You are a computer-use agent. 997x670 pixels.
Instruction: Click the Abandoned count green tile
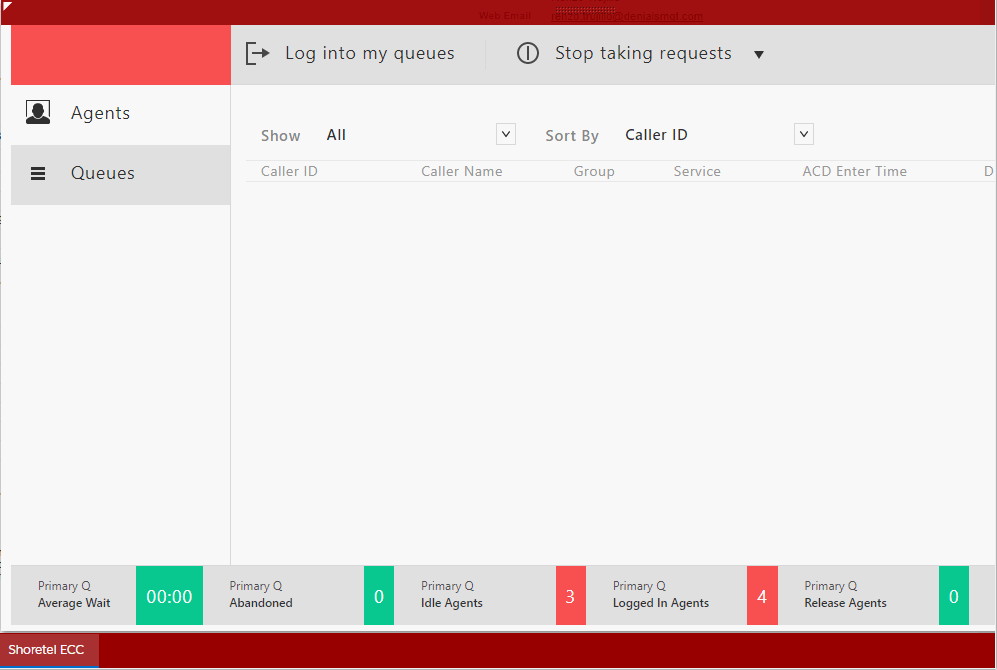379,596
